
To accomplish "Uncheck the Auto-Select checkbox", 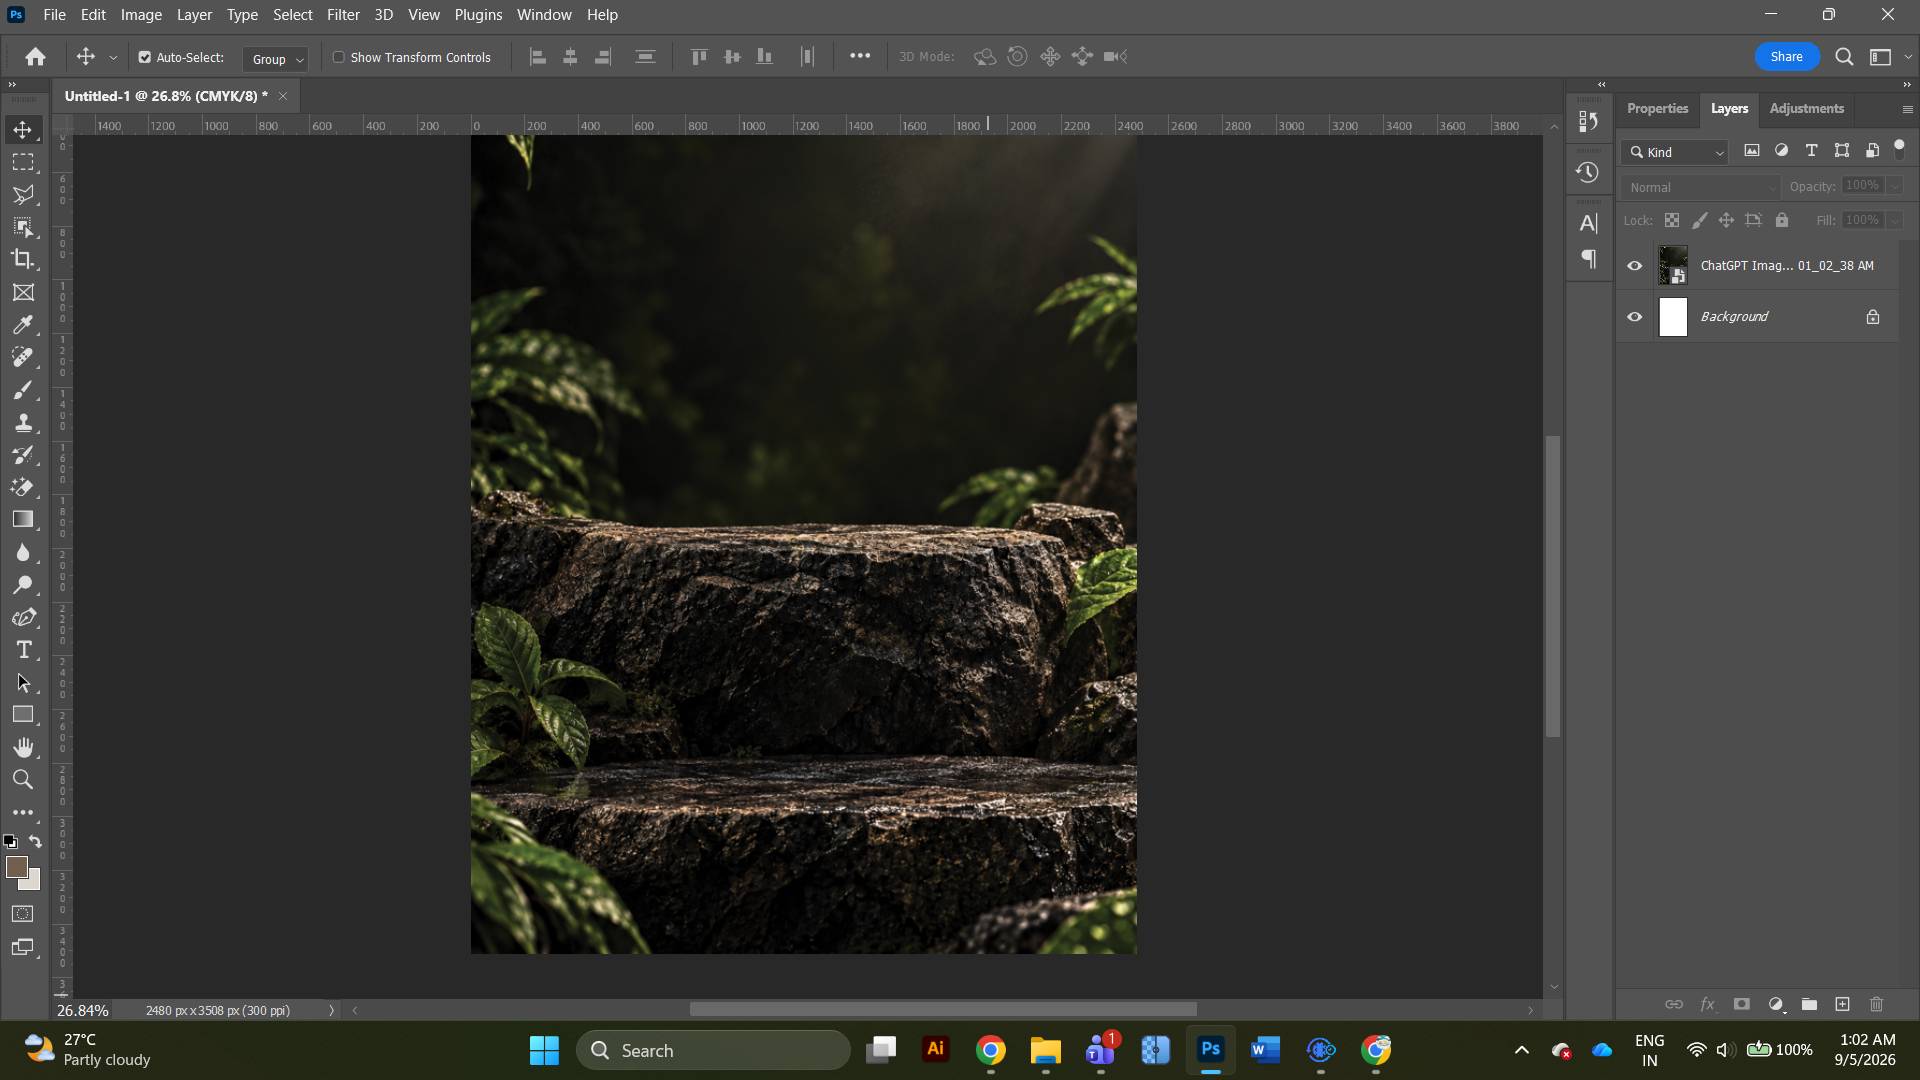I will click(145, 58).
